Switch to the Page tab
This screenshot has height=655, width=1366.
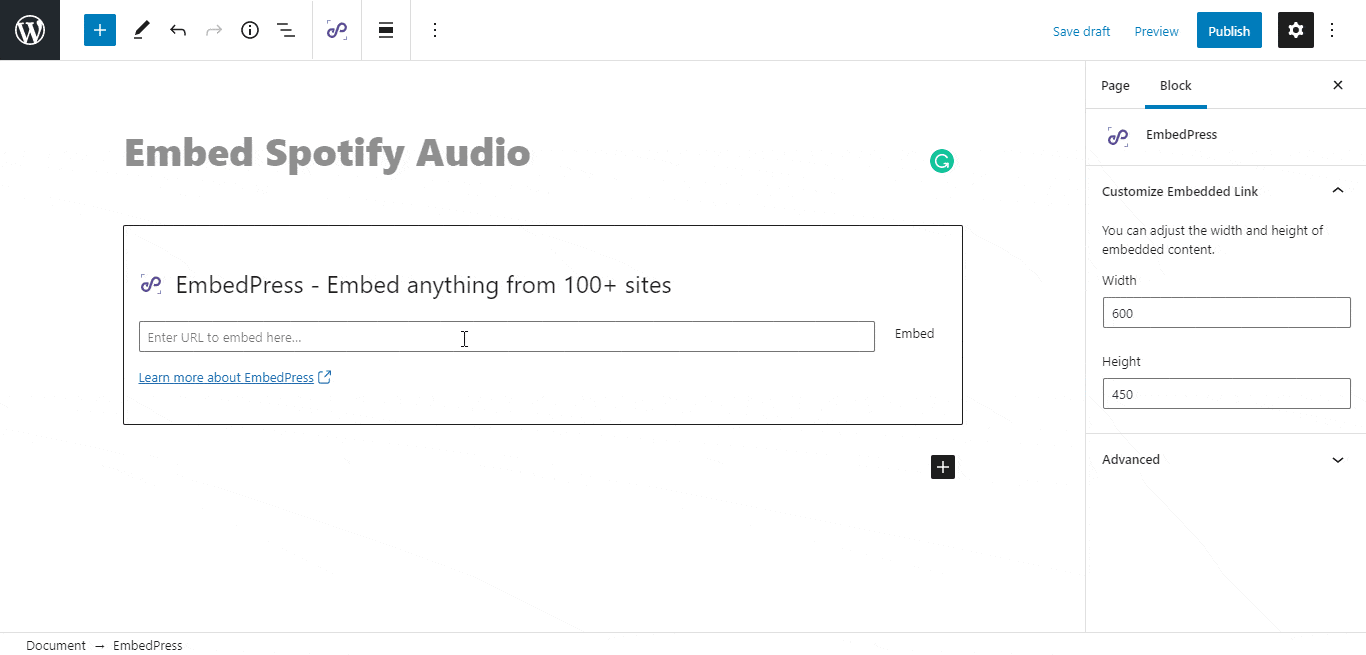click(x=1115, y=85)
